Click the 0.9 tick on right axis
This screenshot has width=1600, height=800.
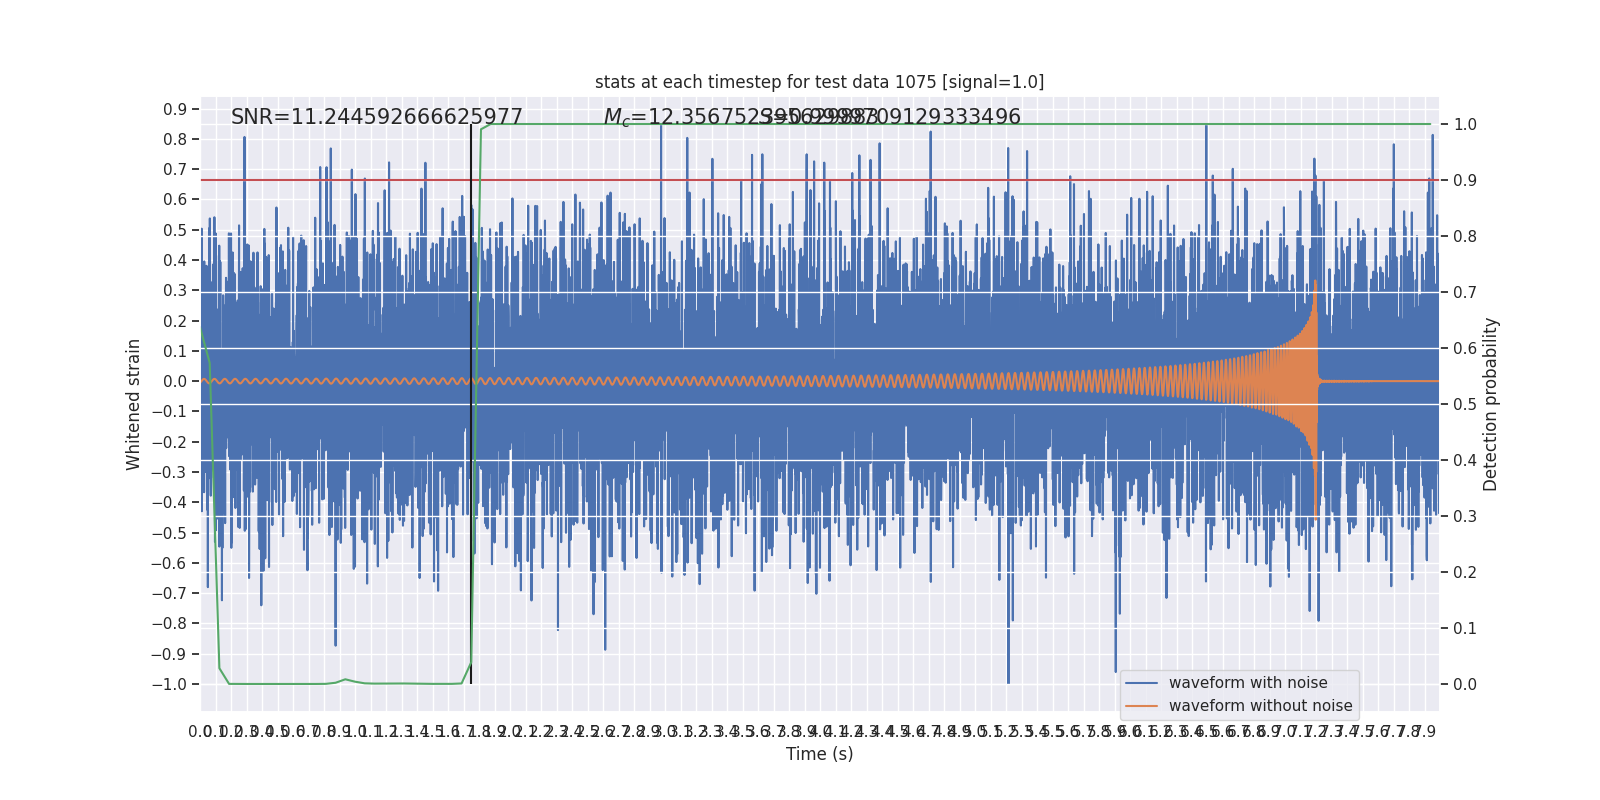click(x=1465, y=181)
